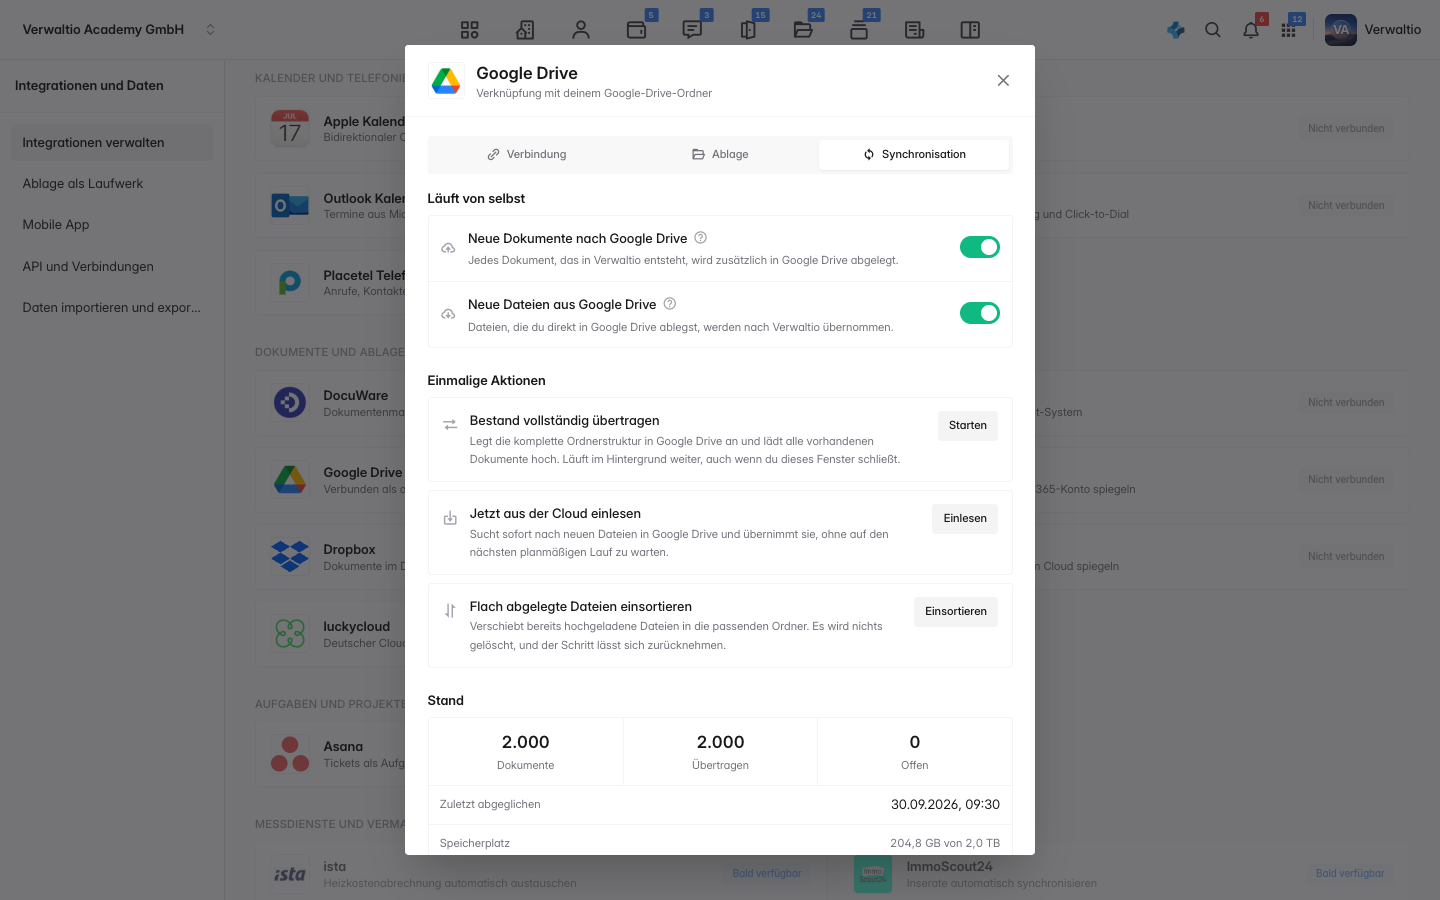Open the person contacts icon in top navigation
Image resolution: width=1440 pixels, height=900 pixels.
pyautogui.click(x=581, y=30)
